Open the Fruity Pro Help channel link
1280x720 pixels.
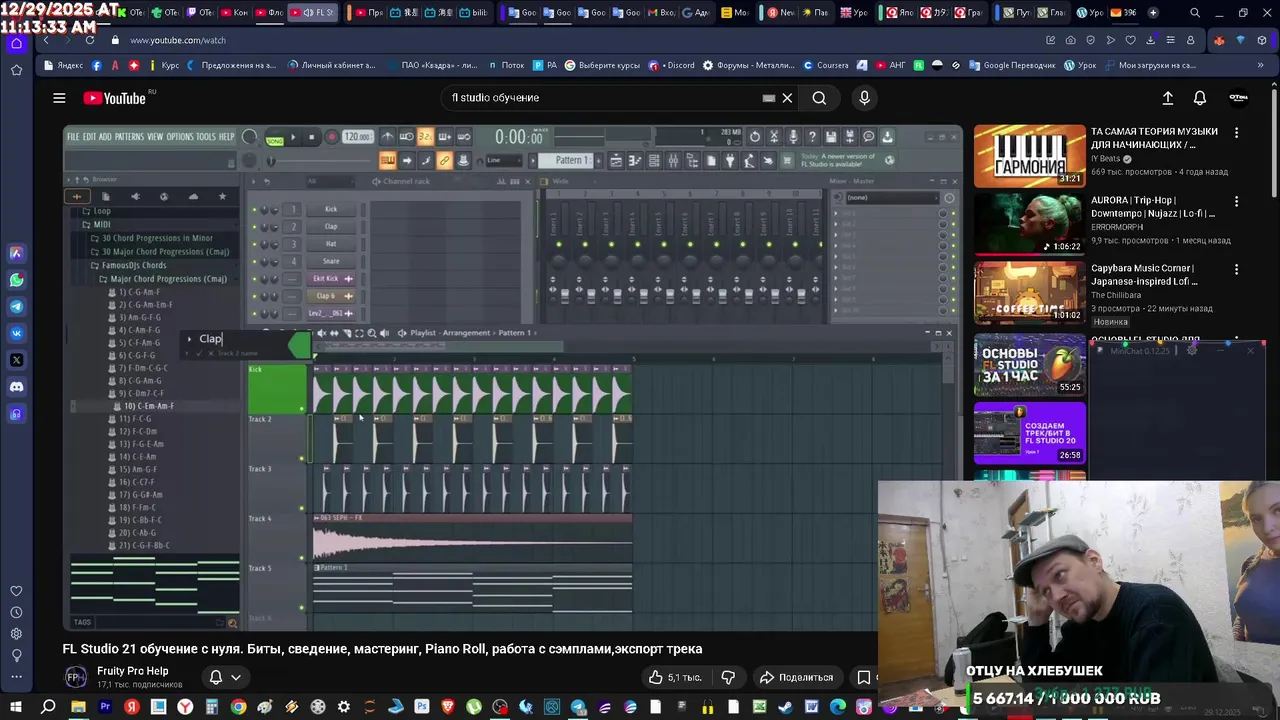[x=133, y=671]
